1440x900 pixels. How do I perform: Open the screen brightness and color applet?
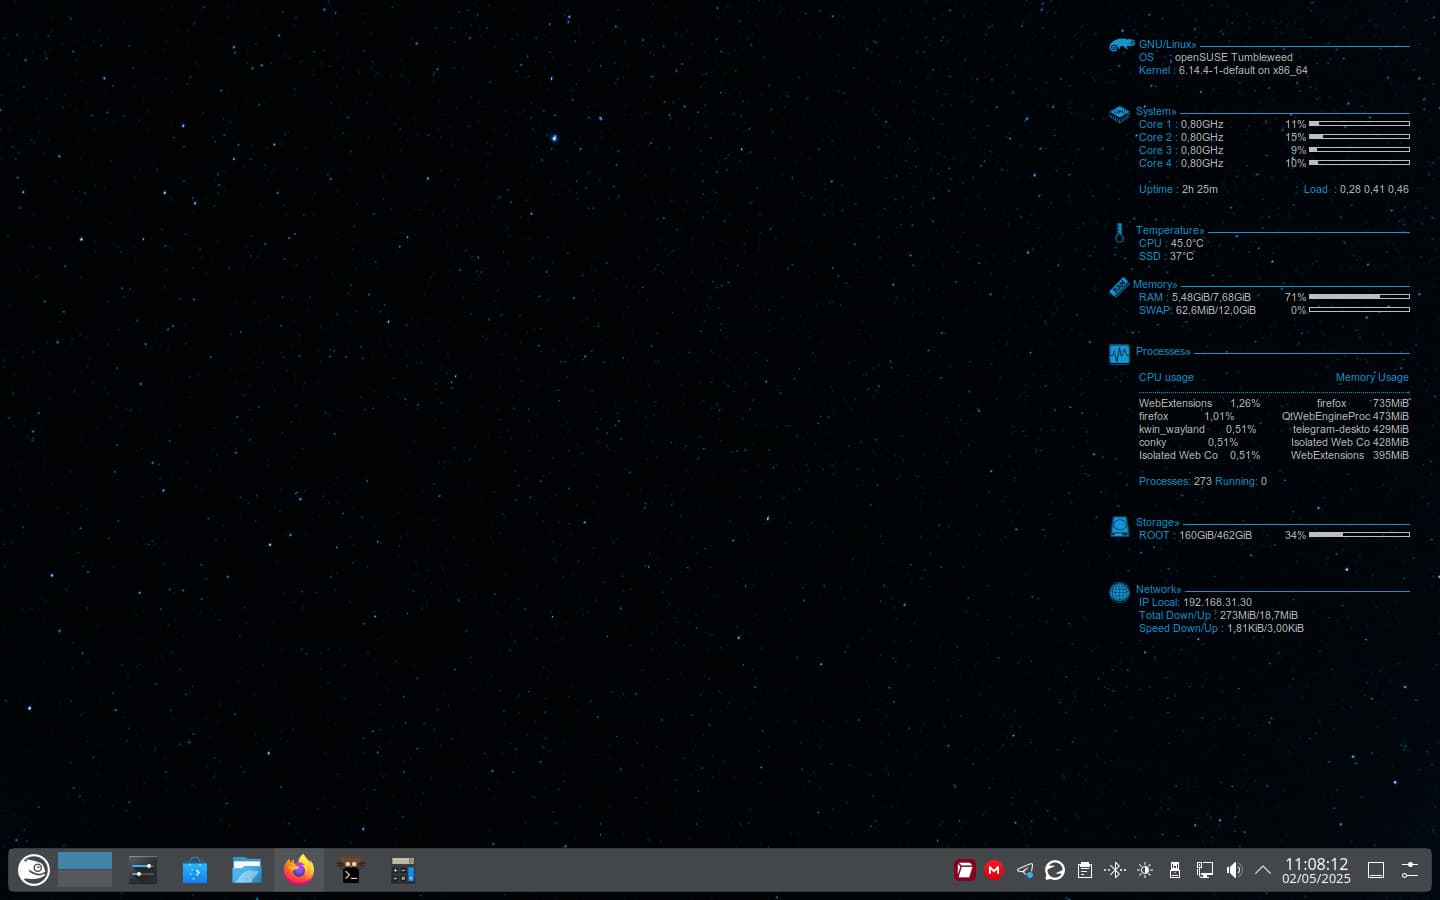(x=1145, y=870)
